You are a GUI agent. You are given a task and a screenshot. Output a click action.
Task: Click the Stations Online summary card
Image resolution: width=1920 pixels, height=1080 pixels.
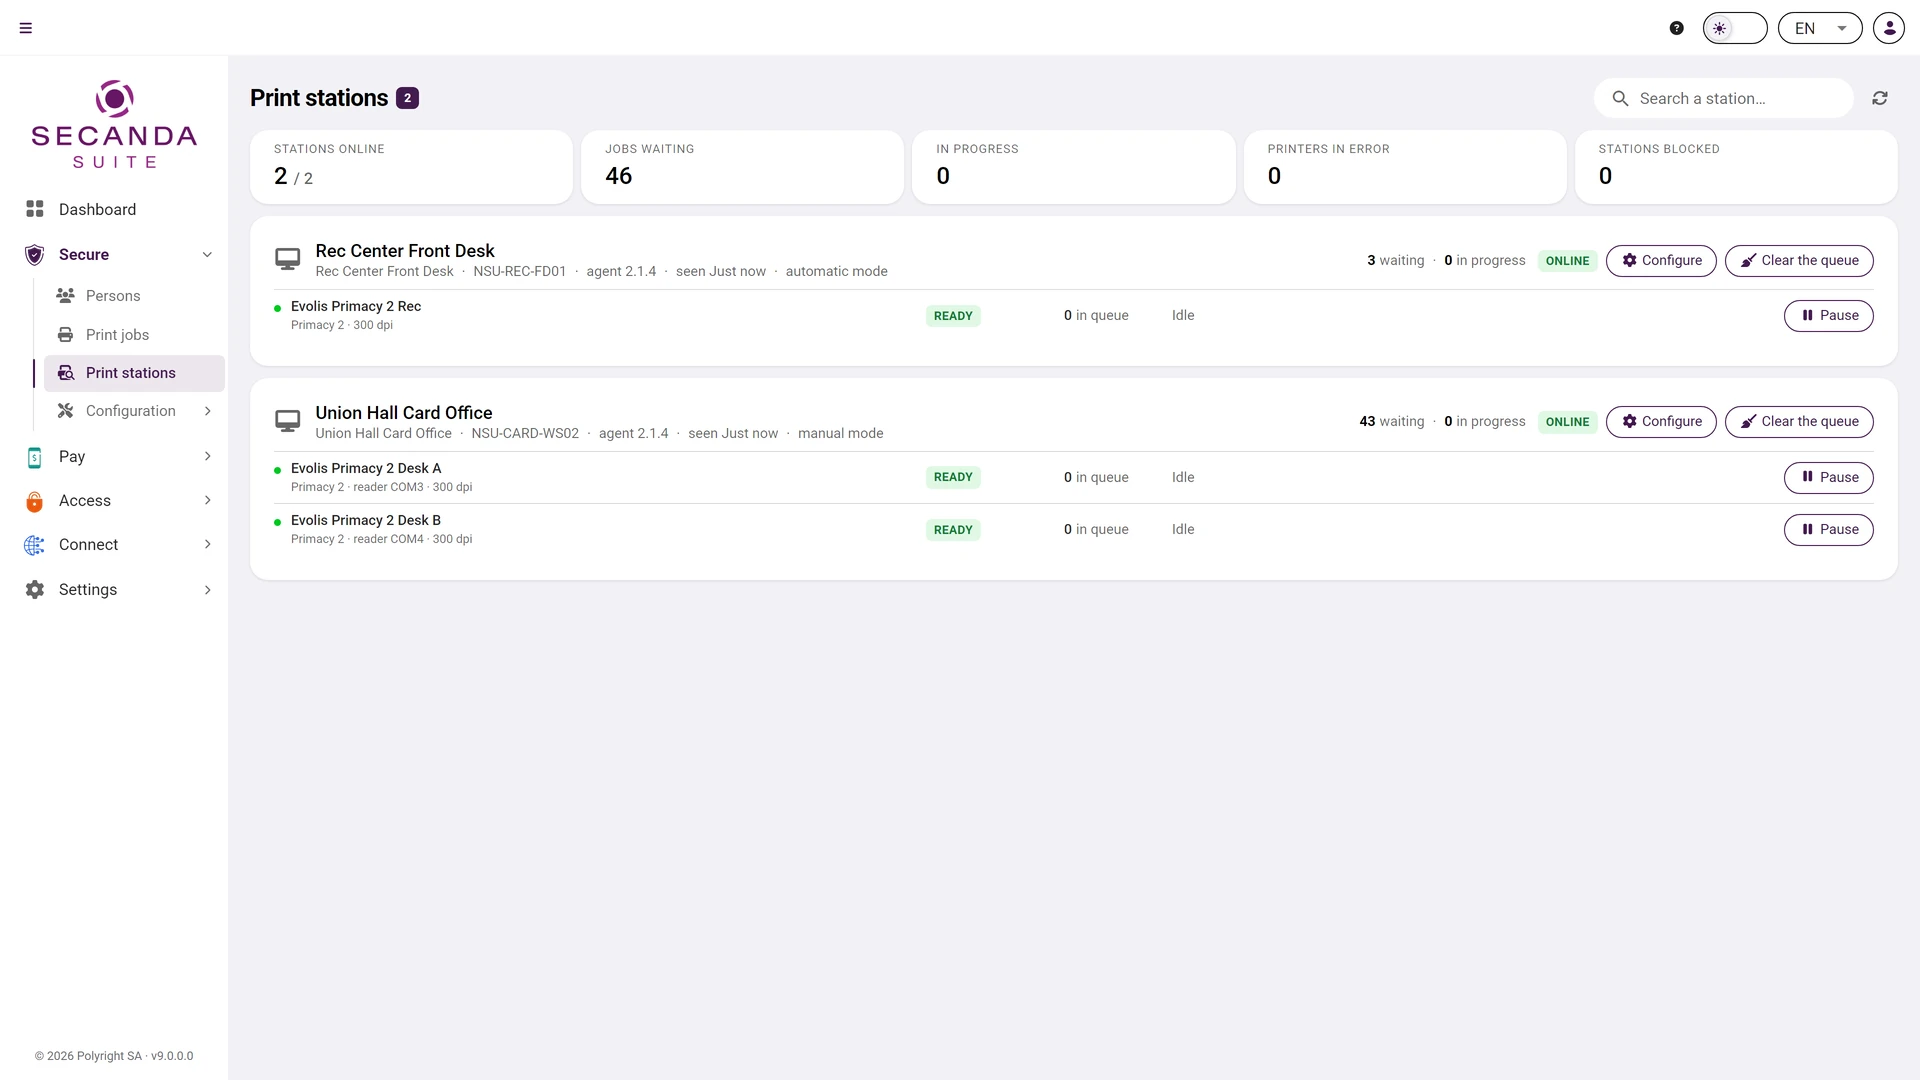(x=411, y=167)
